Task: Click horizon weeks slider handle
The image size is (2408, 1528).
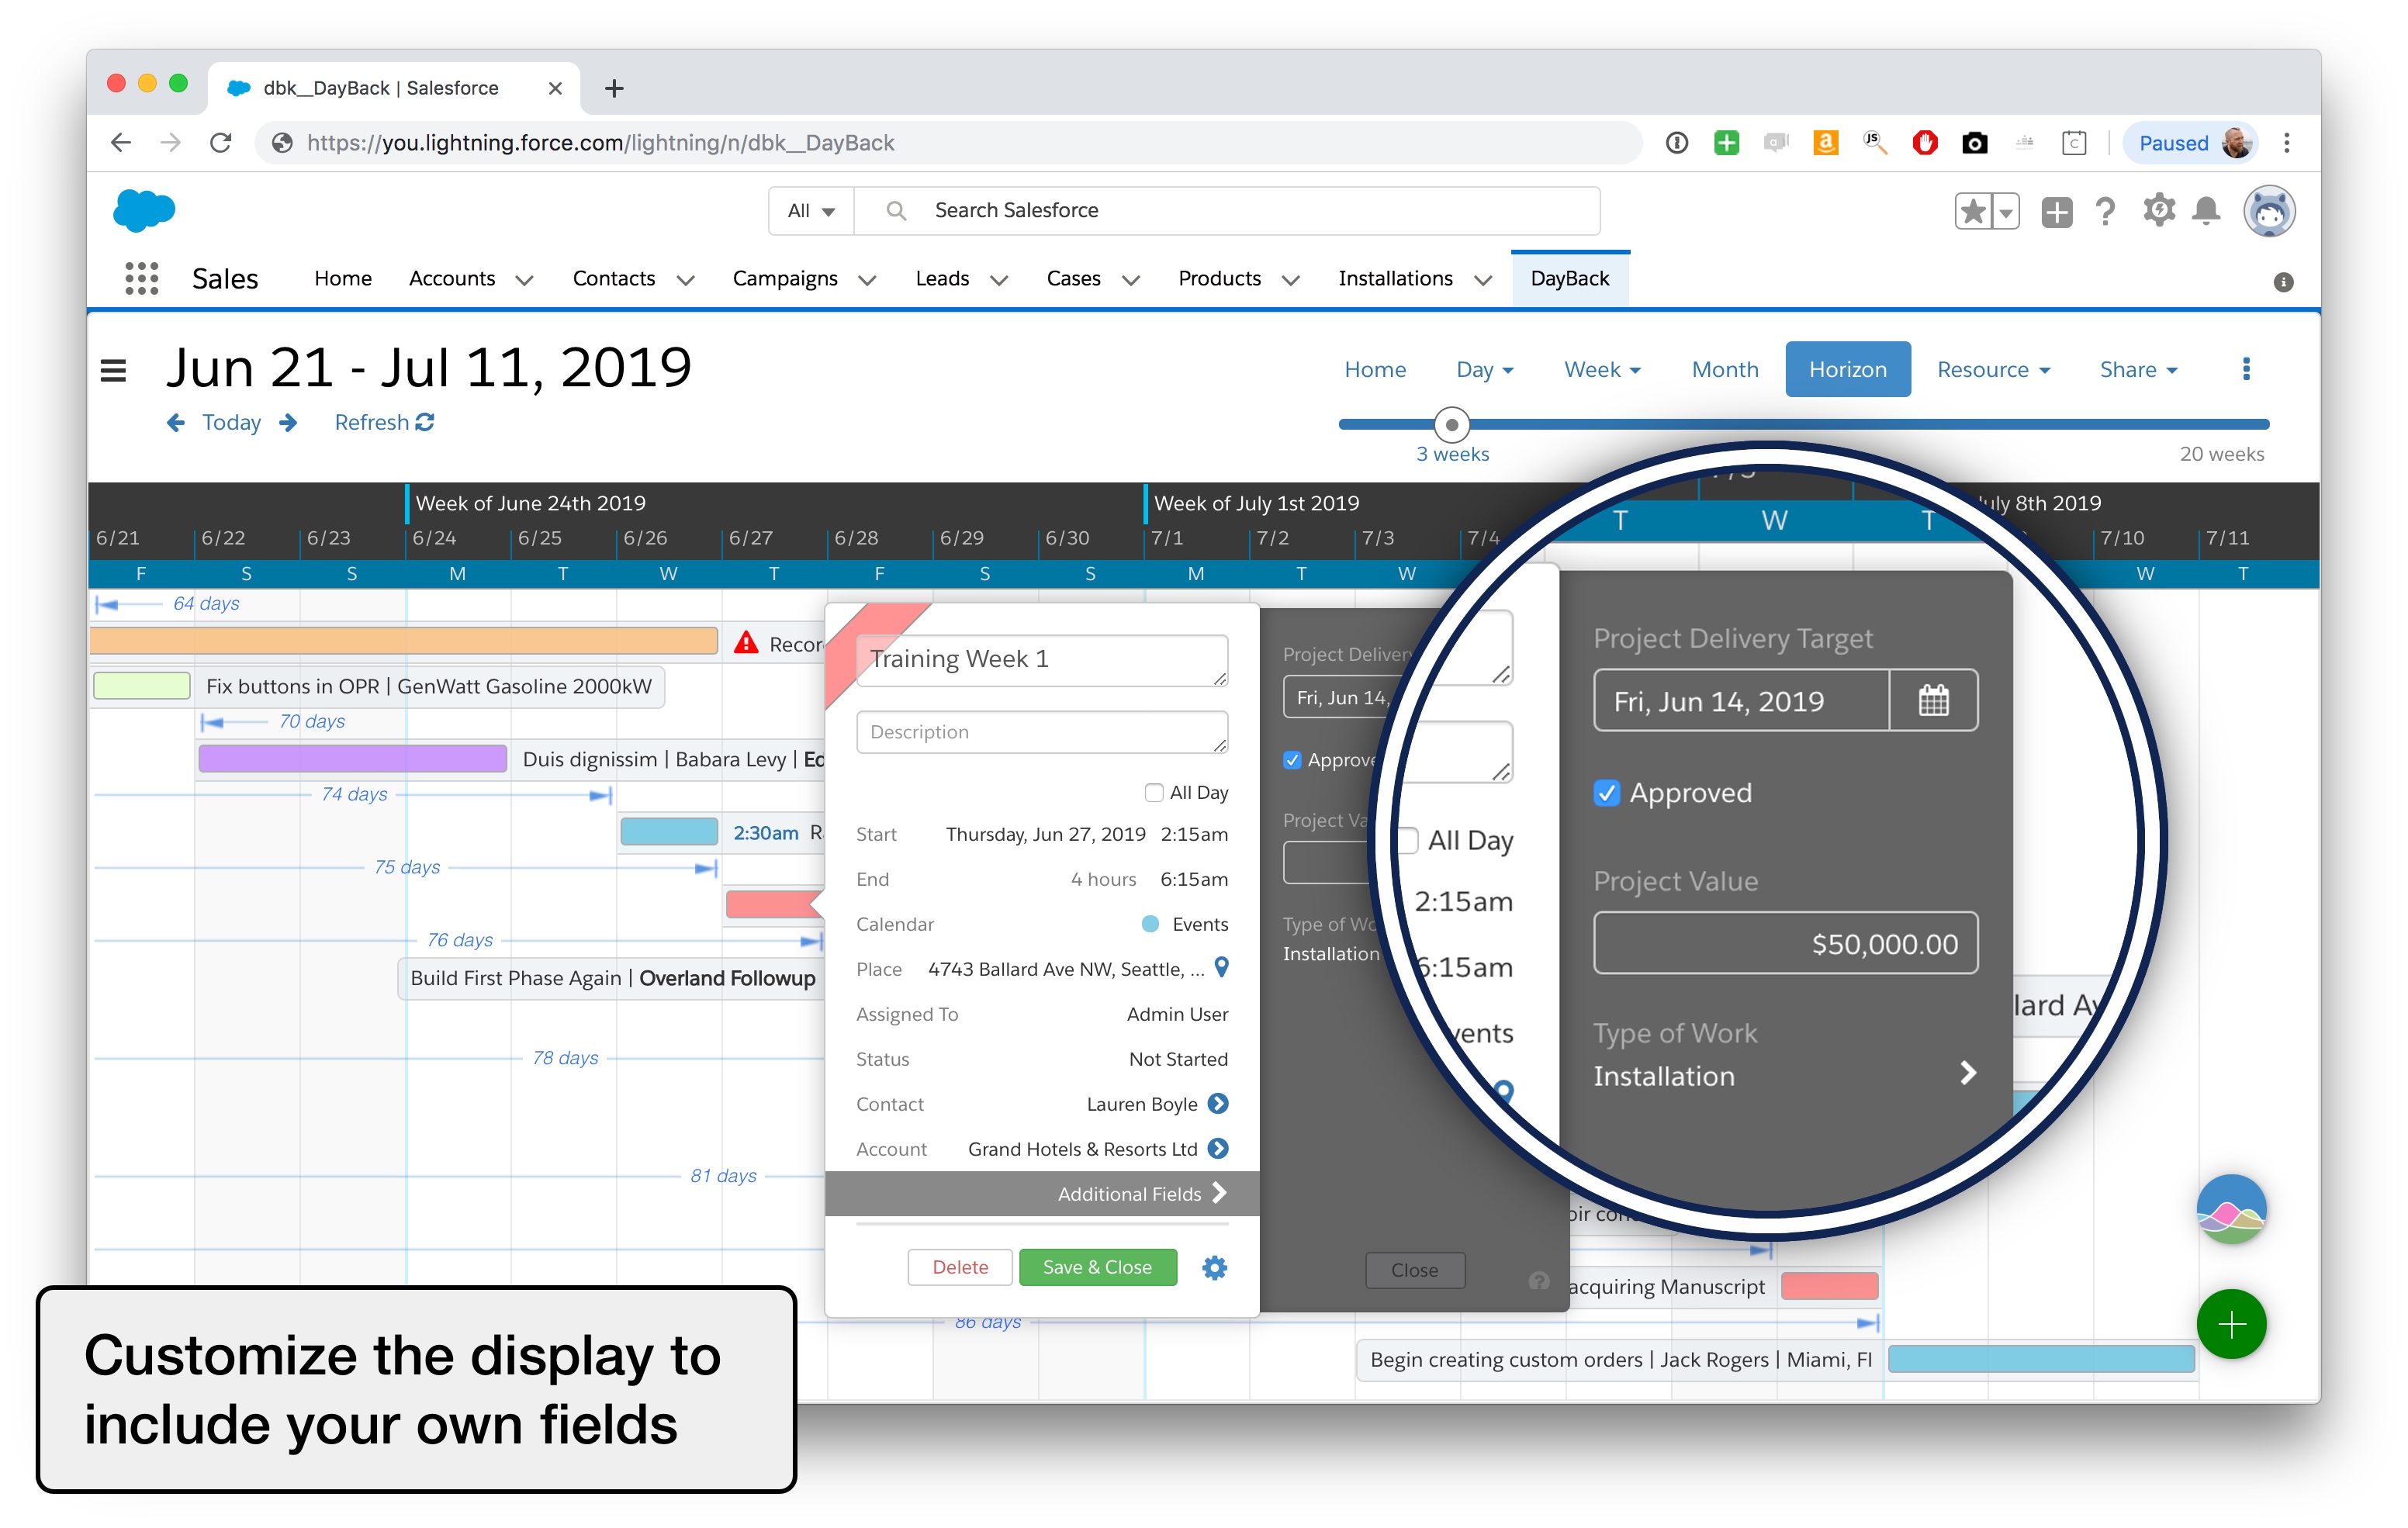Action: pyautogui.click(x=1451, y=424)
